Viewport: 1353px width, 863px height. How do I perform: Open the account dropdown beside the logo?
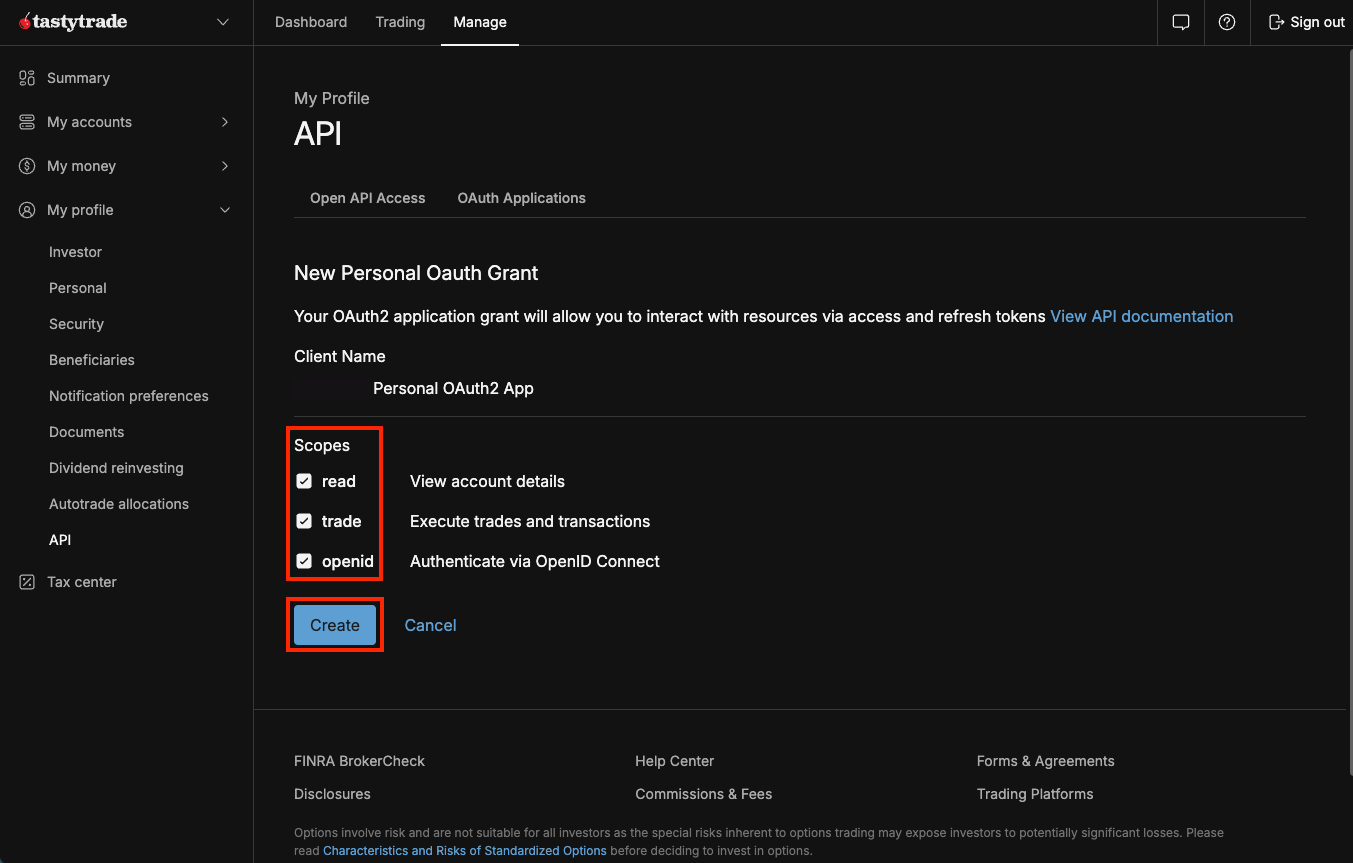pyautogui.click(x=223, y=22)
